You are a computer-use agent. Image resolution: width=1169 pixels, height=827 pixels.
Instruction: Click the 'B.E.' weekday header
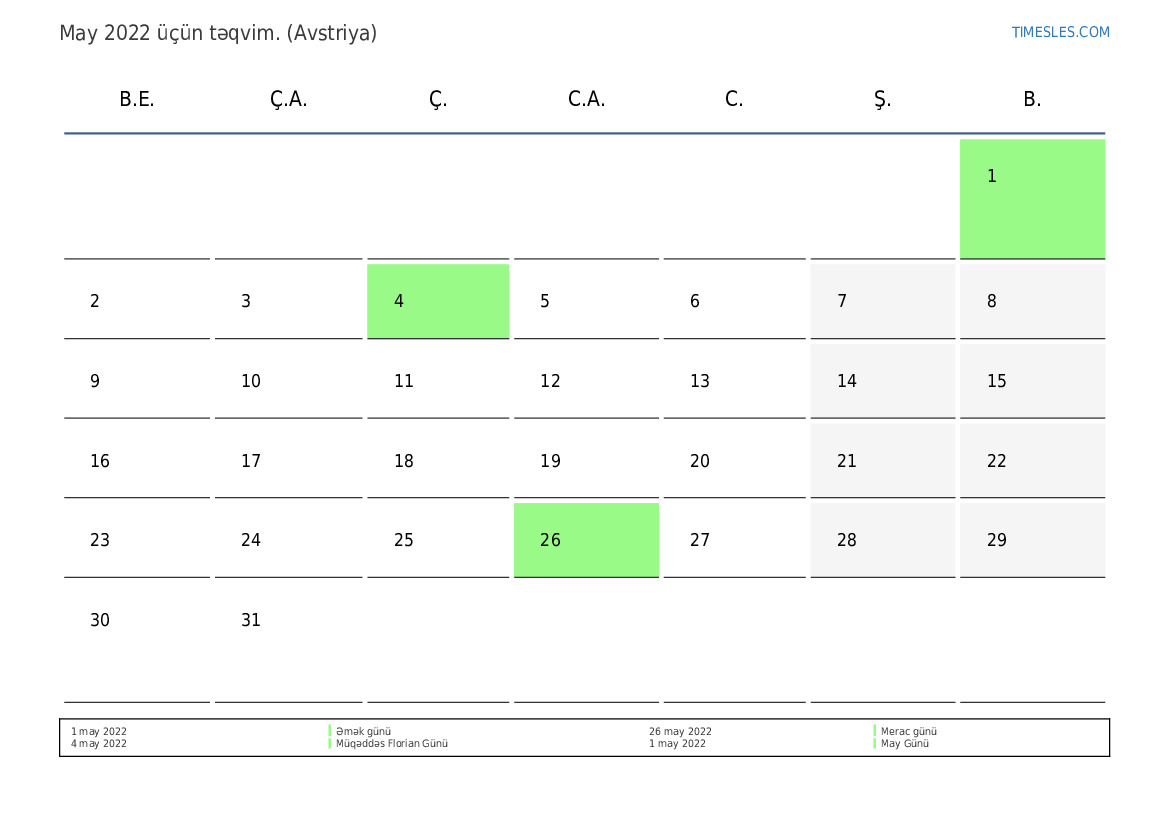pyautogui.click(x=136, y=99)
